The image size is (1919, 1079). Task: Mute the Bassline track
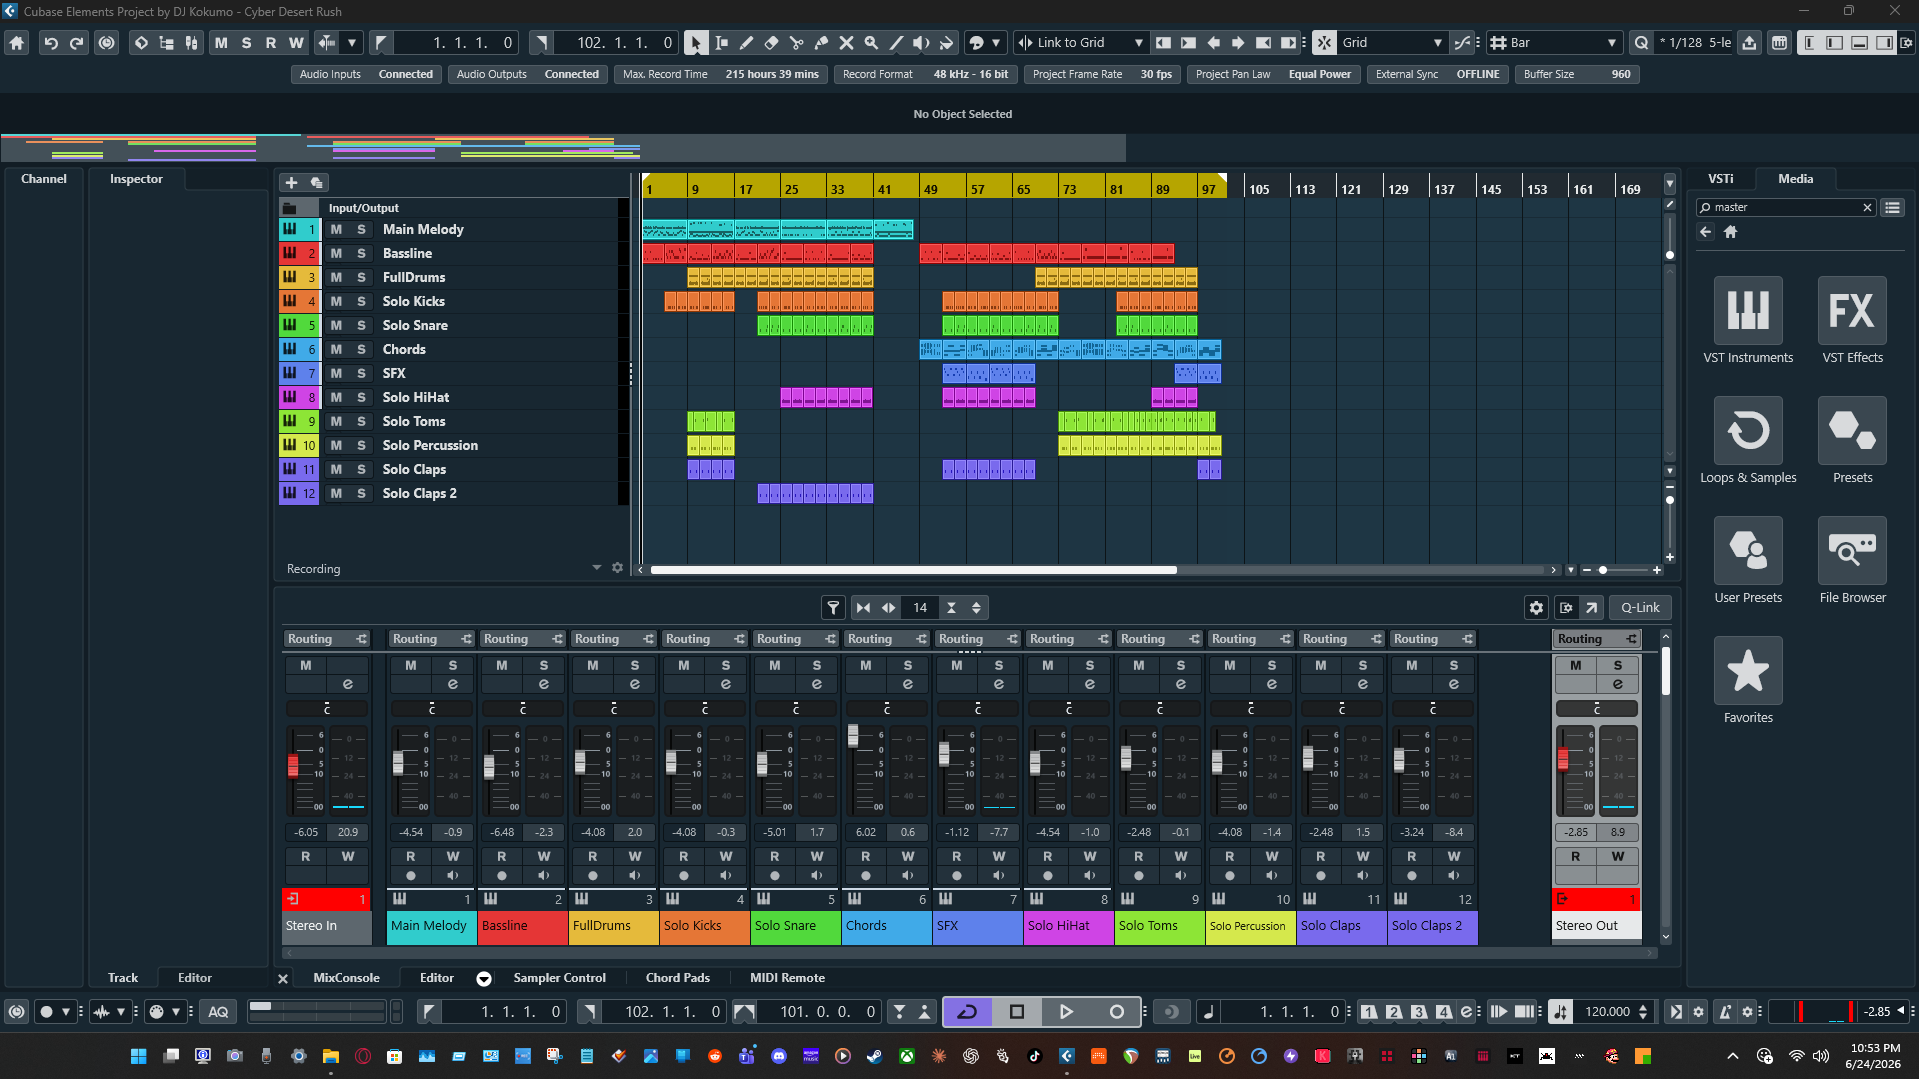pyautogui.click(x=336, y=253)
